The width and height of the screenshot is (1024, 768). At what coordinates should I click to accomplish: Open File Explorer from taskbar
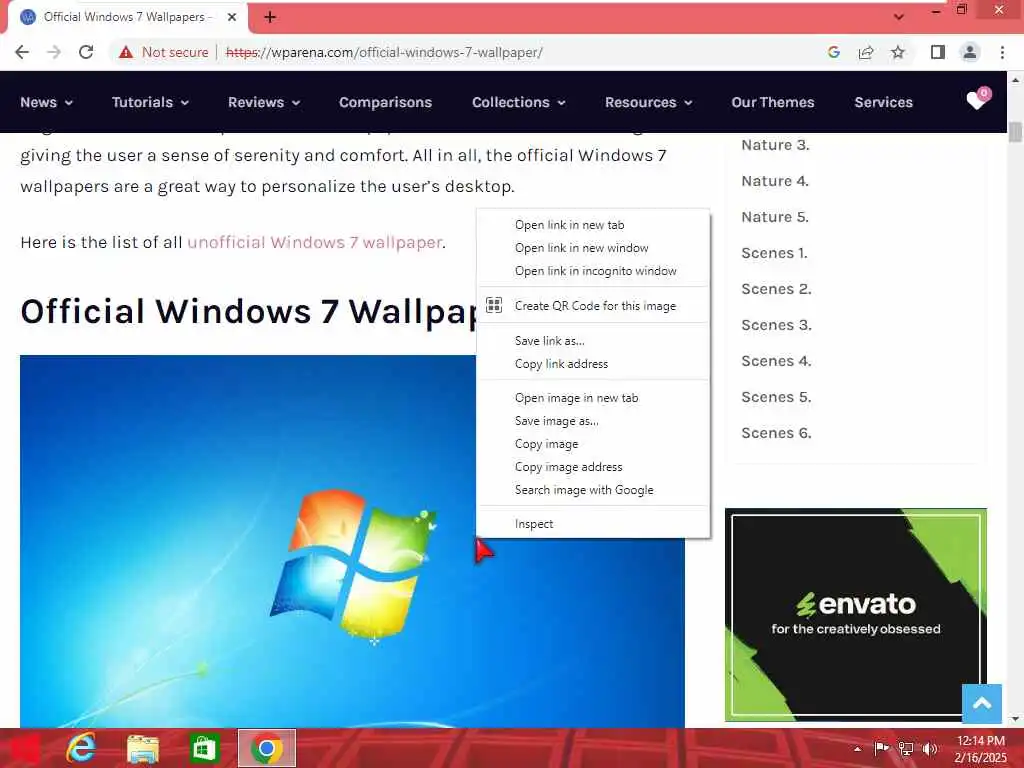tap(142, 748)
